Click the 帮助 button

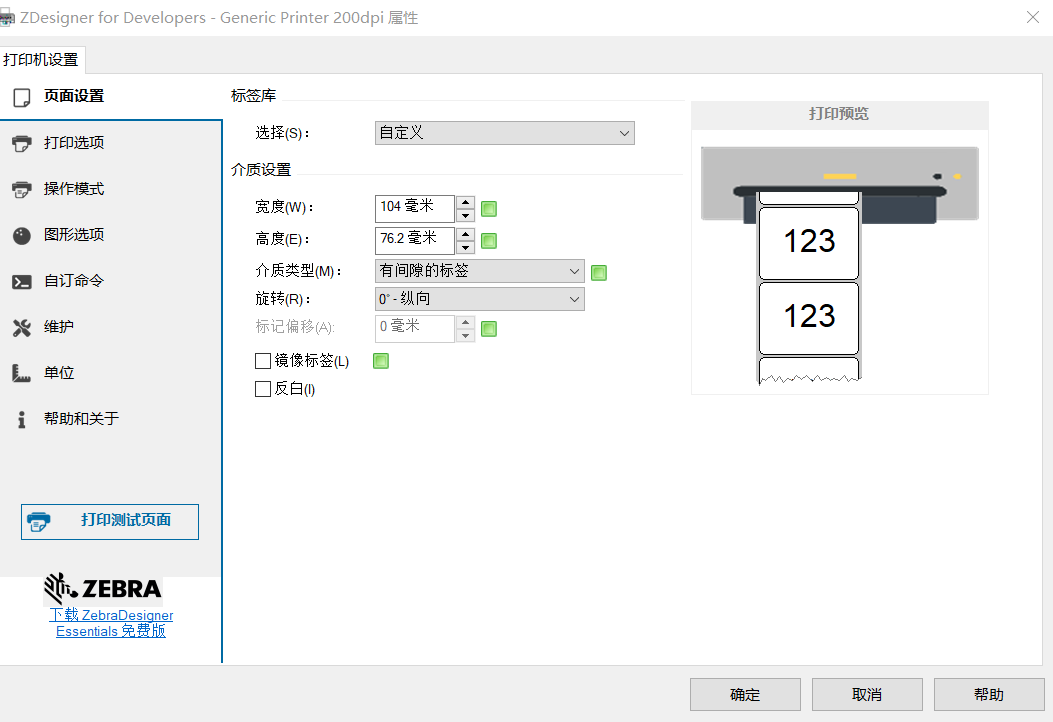click(989, 694)
